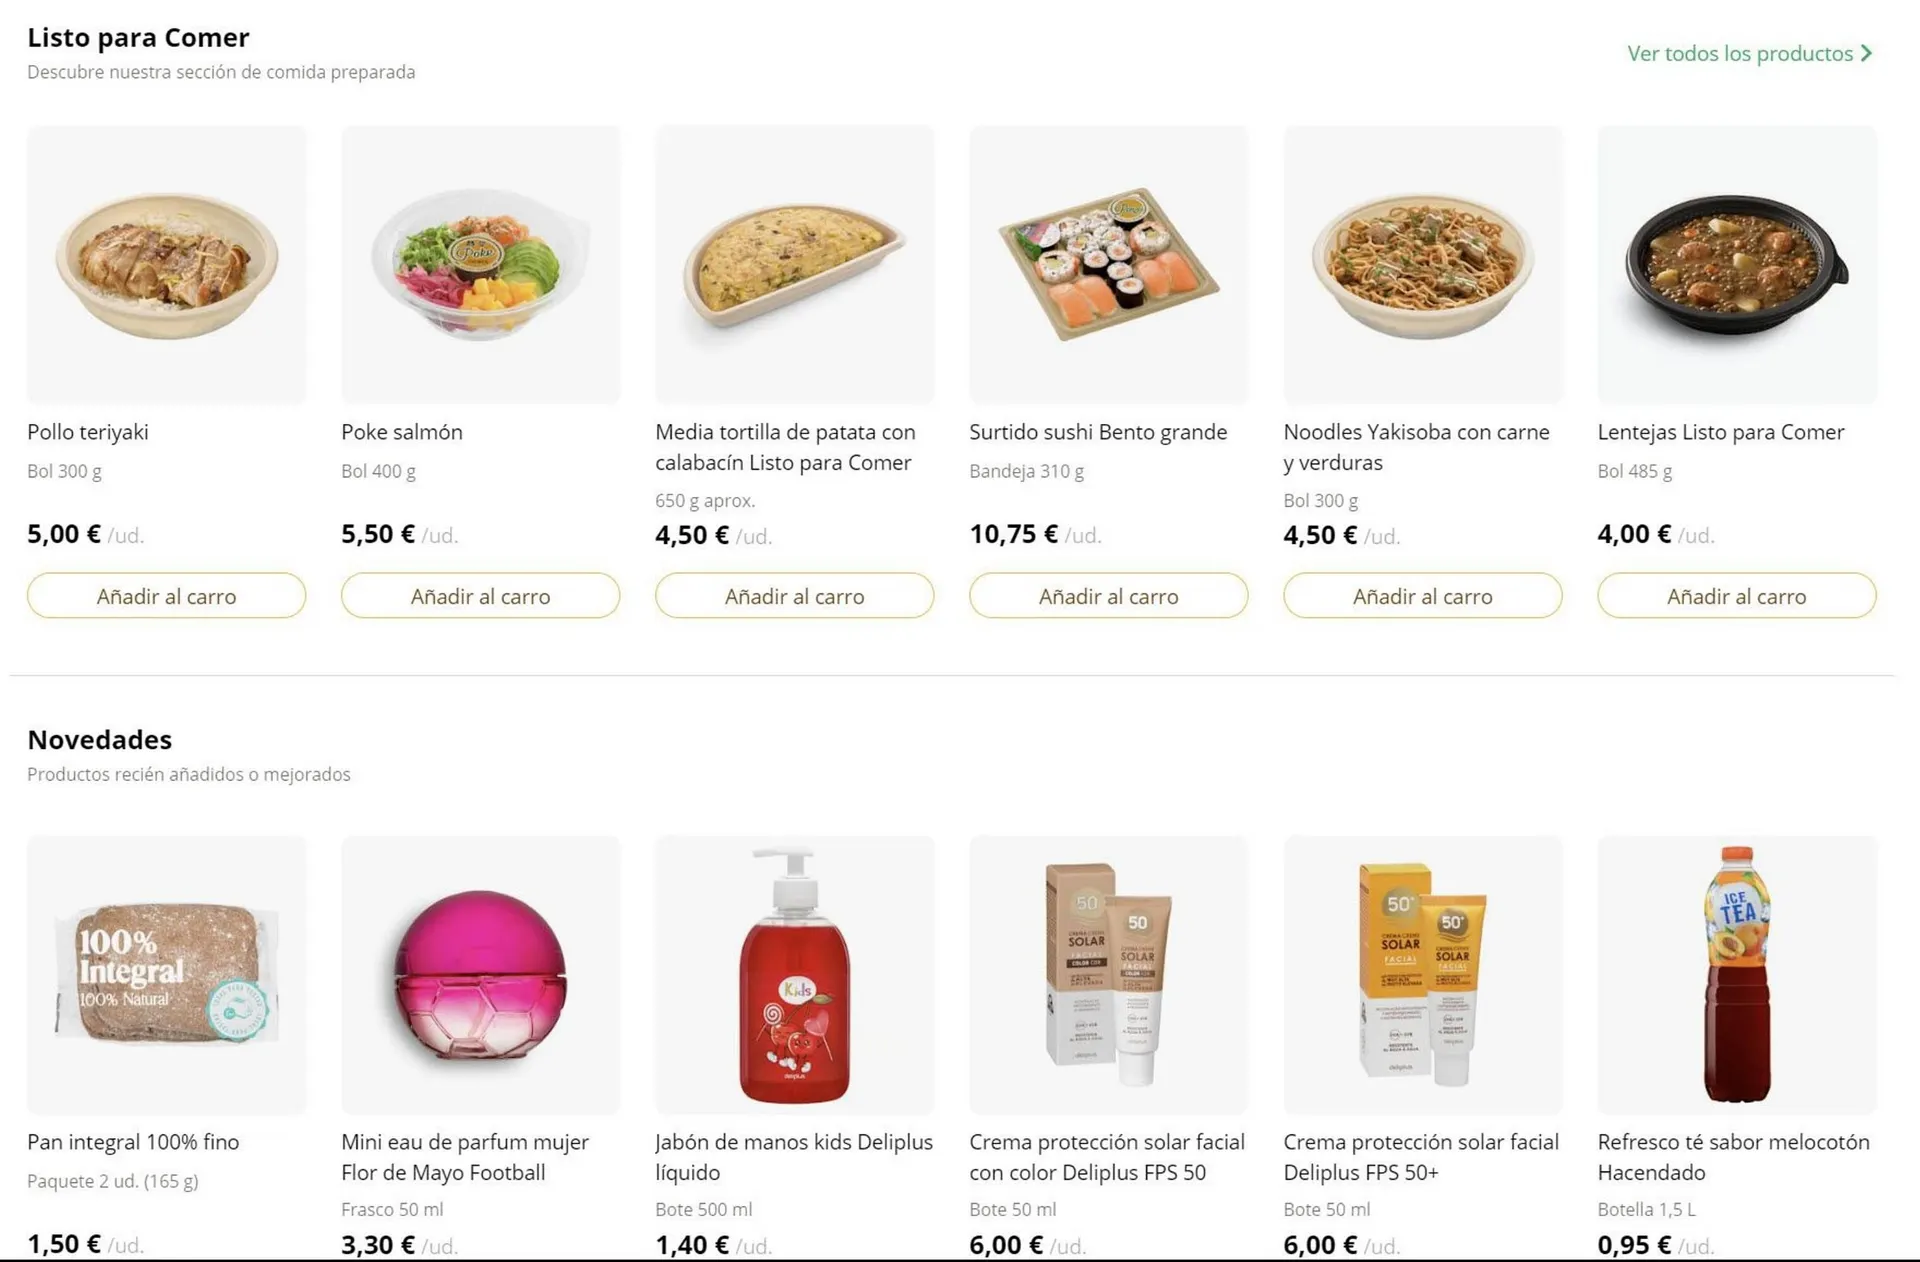Image resolution: width=1920 pixels, height=1262 pixels.
Task: Open the Poke salmón bowl image
Action: pos(480,265)
